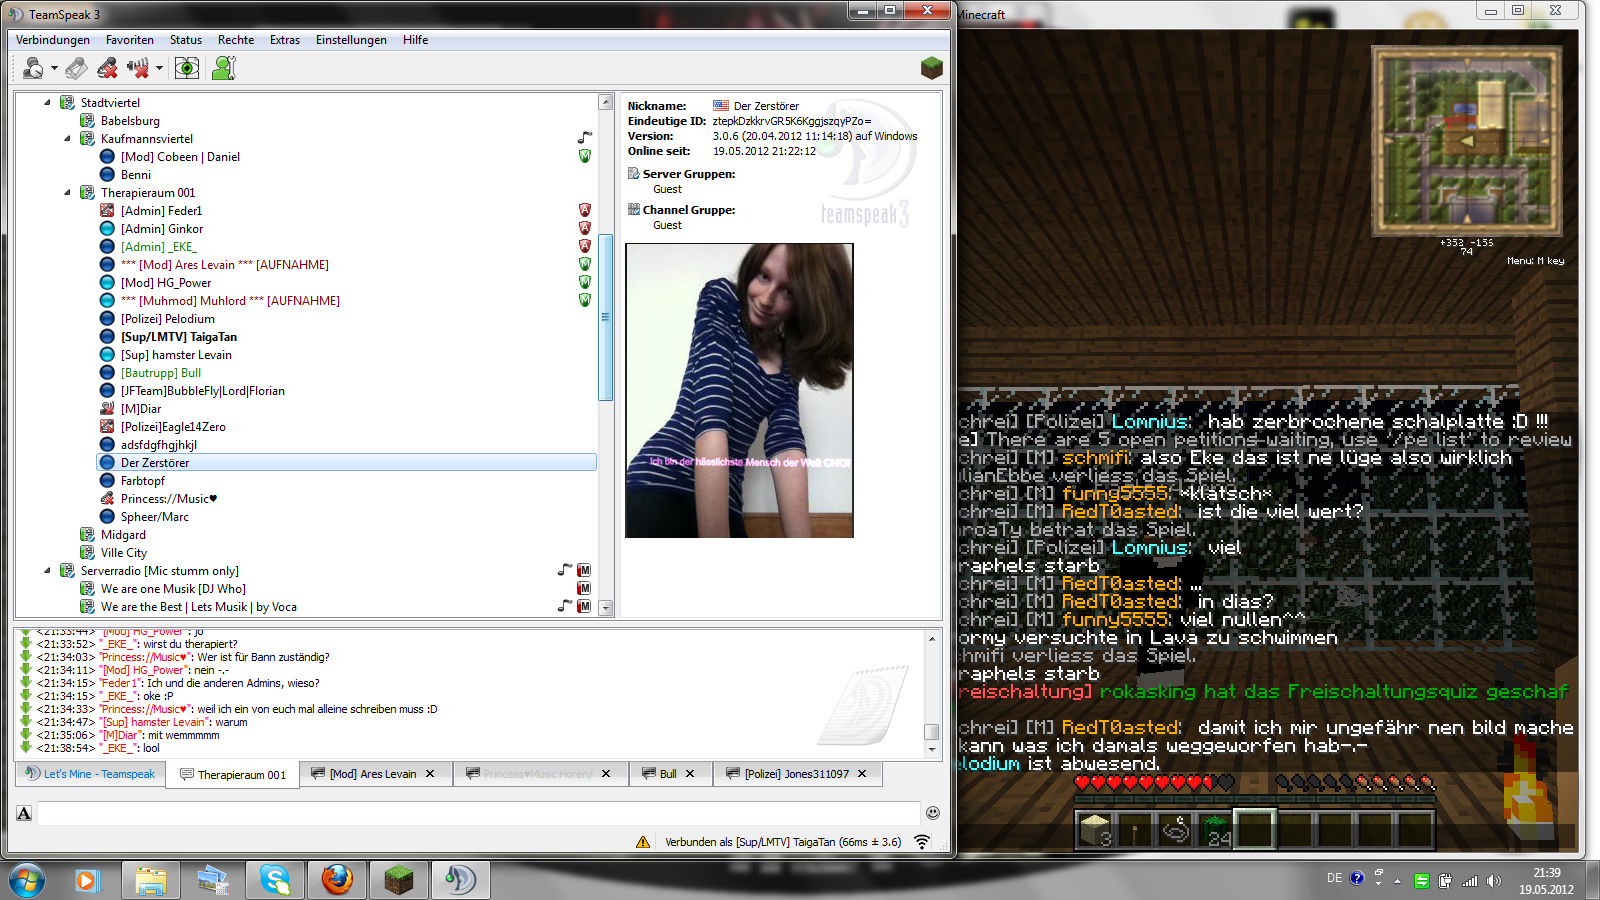Click the text format 'A' button

pyautogui.click(x=24, y=813)
